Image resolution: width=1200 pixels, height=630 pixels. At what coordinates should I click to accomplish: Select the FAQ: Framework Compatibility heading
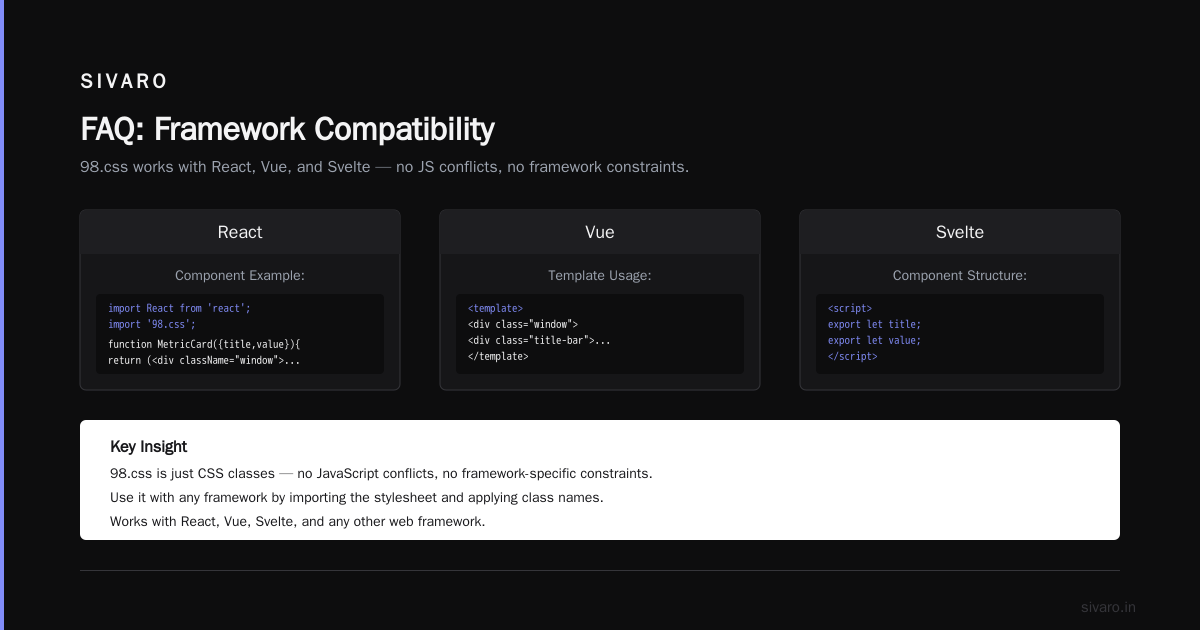pos(287,129)
